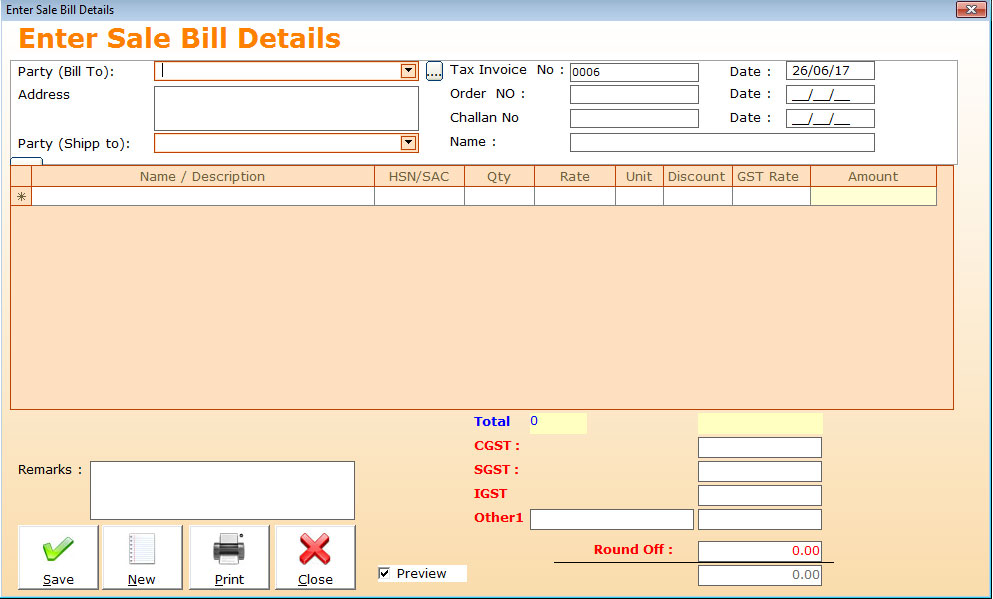
Task: Click the Challan No input field
Action: 634,118
